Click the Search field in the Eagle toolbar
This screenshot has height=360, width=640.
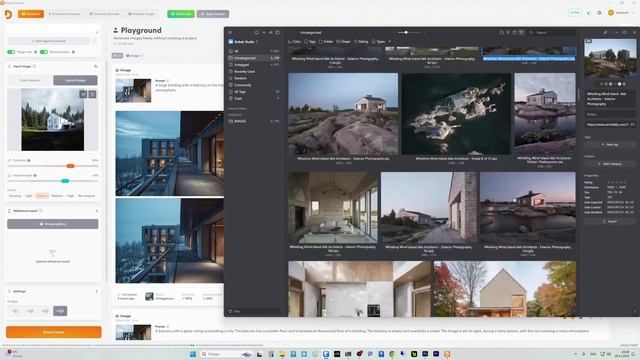(x=552, y=32)
